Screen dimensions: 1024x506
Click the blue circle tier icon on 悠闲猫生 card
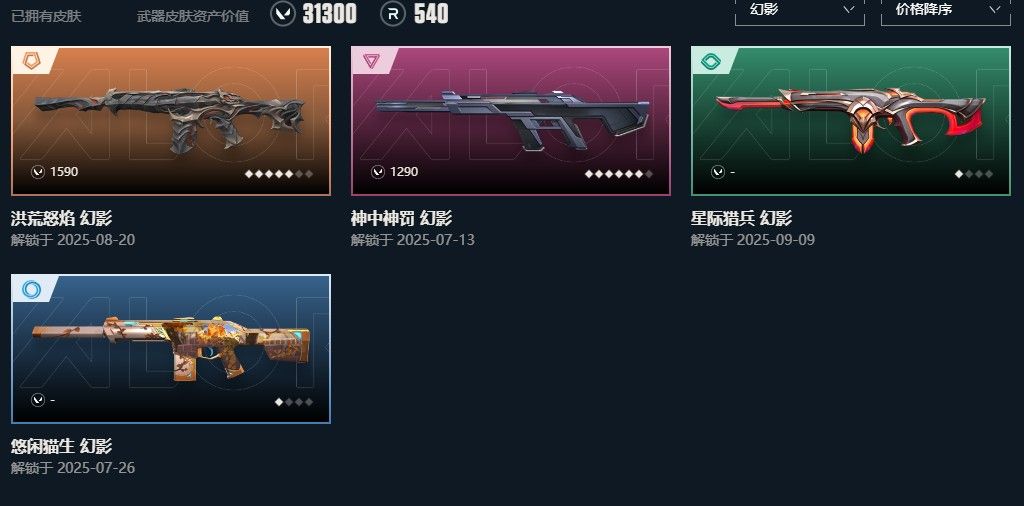pos(31,289)
